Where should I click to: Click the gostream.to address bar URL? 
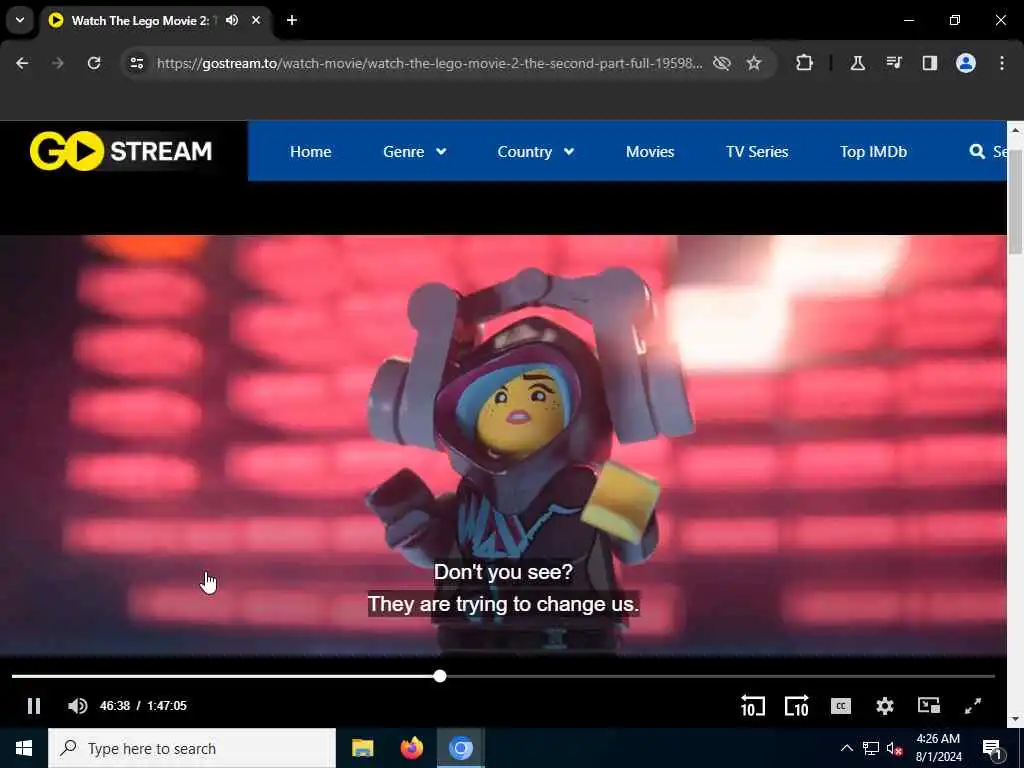click(x=430, y=63)
